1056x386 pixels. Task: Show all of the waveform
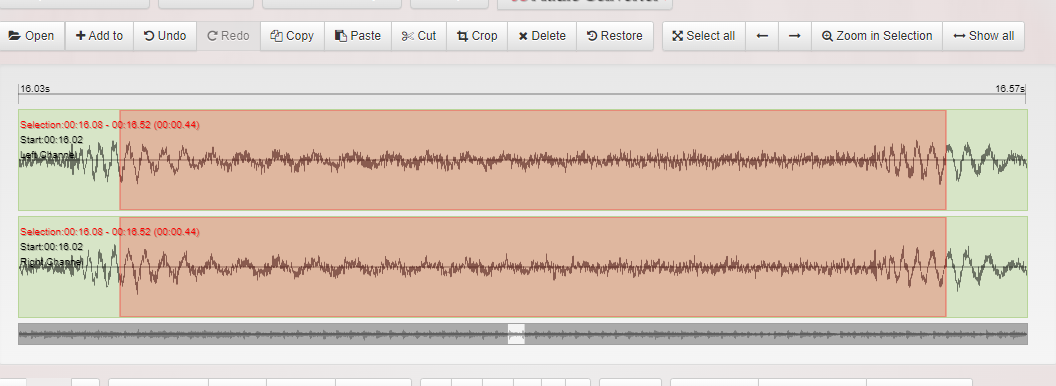pyautogui.click(x=983, y=36)
